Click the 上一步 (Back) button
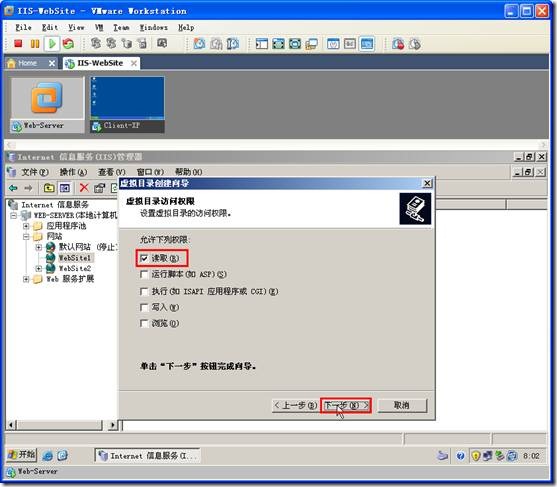 [296, 405]
